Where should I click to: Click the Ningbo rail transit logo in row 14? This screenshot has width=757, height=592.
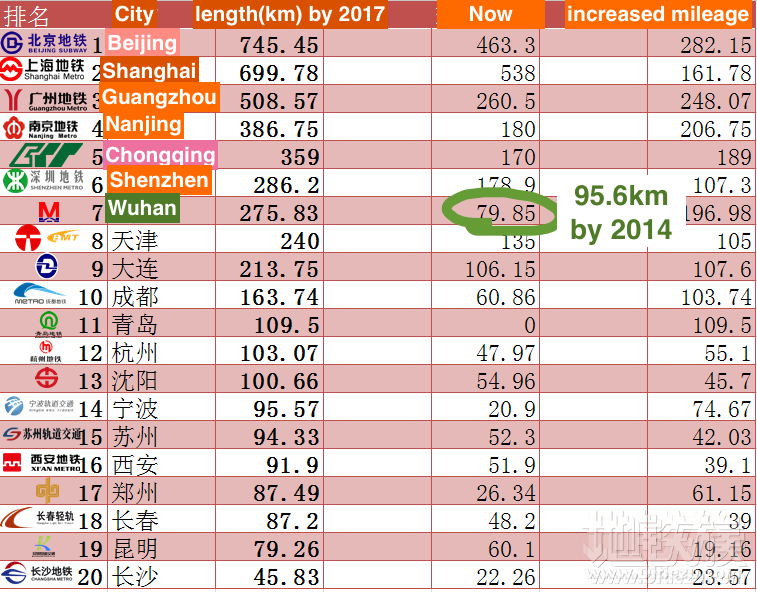pyautogui.click(x=39, y=406)
